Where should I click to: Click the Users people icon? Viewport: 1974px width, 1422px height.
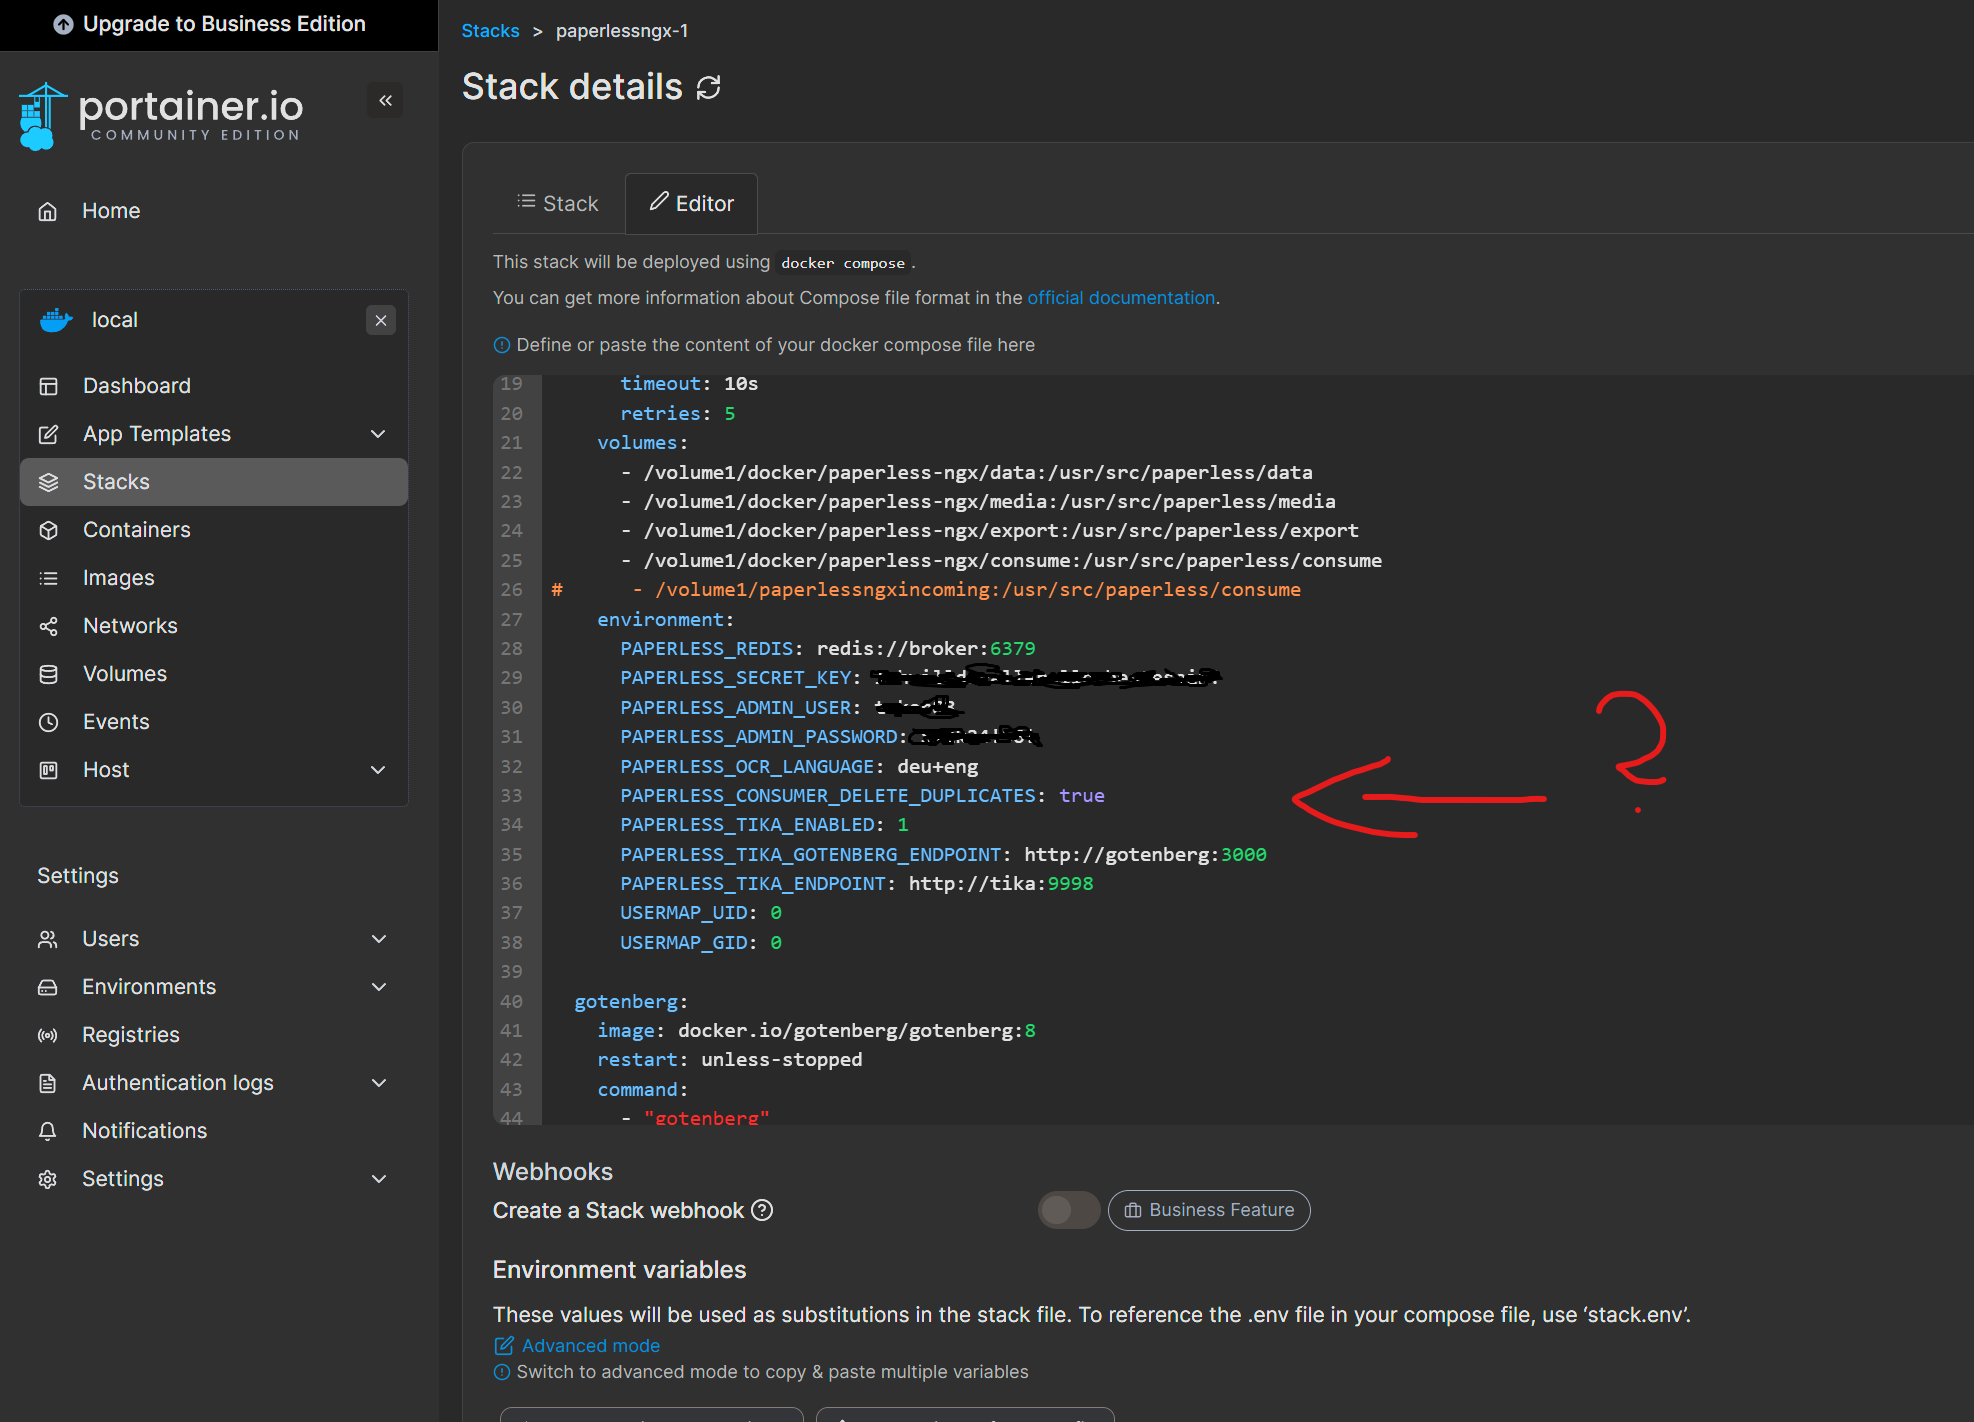click(47, 939)
